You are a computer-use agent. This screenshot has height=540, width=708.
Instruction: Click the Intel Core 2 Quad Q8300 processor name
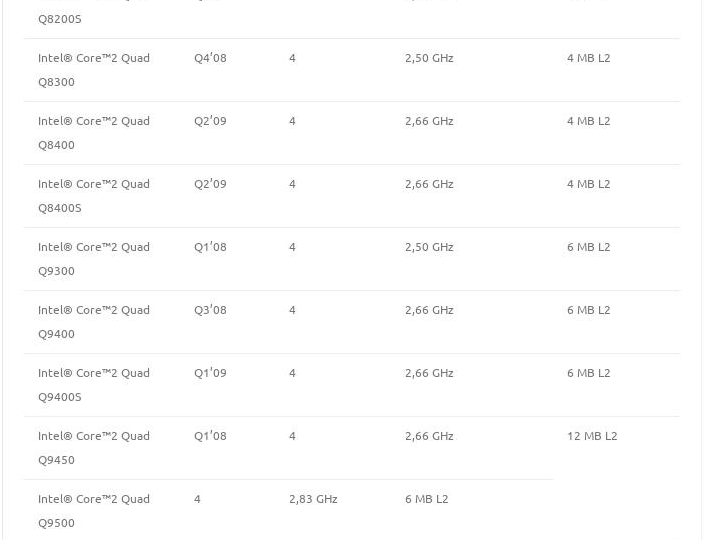coord(94,70)
